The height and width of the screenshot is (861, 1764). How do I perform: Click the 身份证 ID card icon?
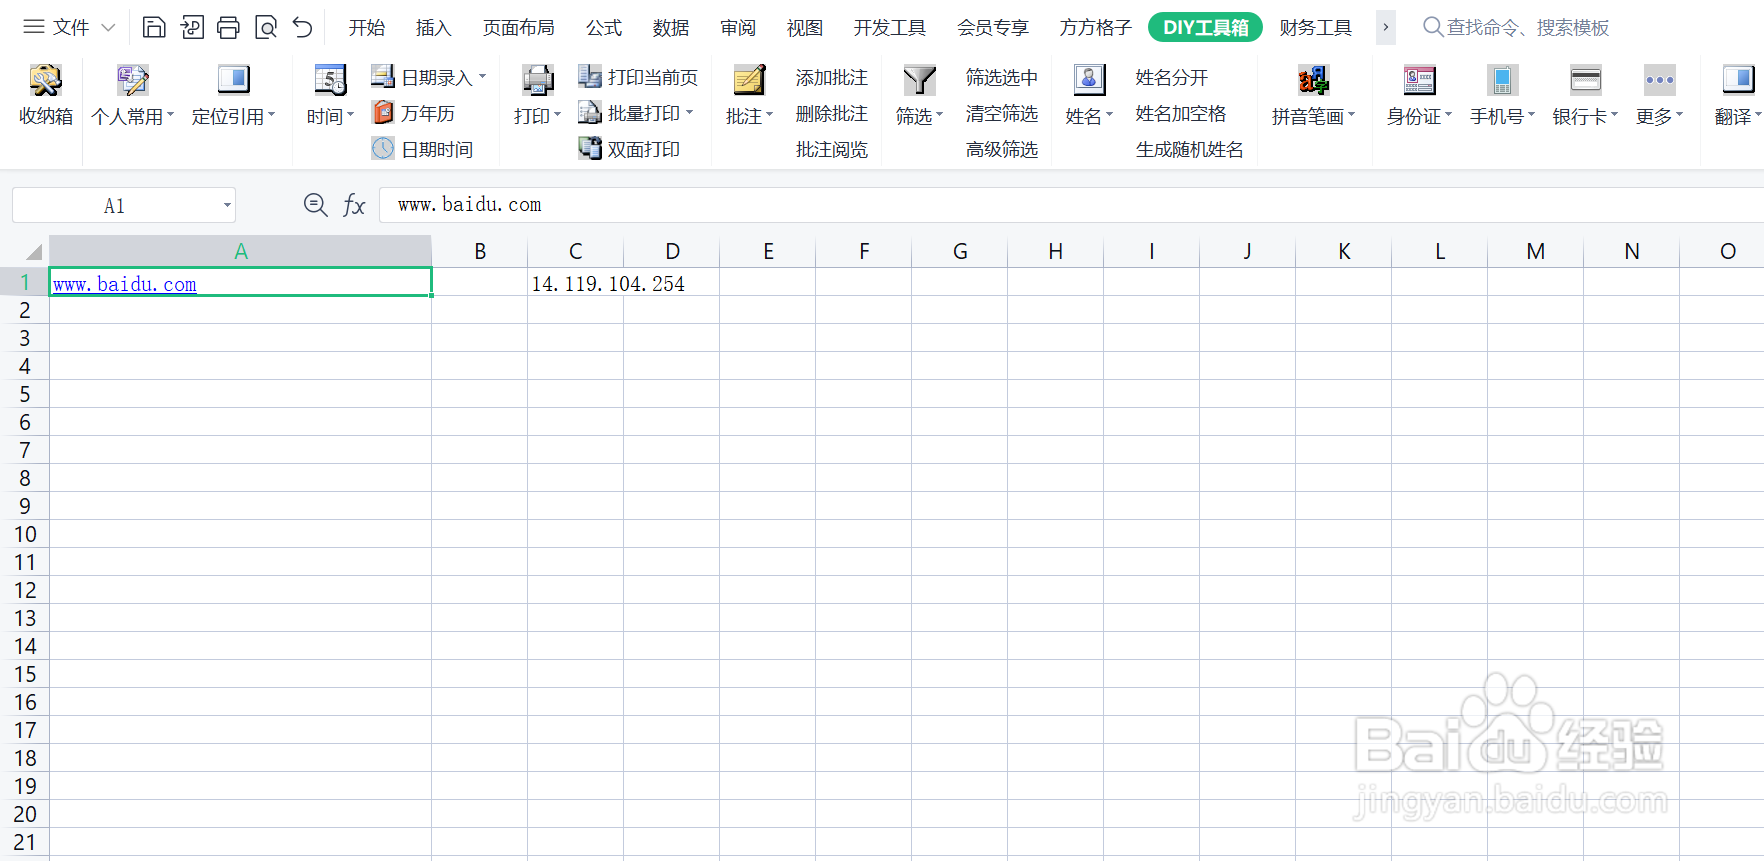pyautogui.click(x=1419, y=80)
